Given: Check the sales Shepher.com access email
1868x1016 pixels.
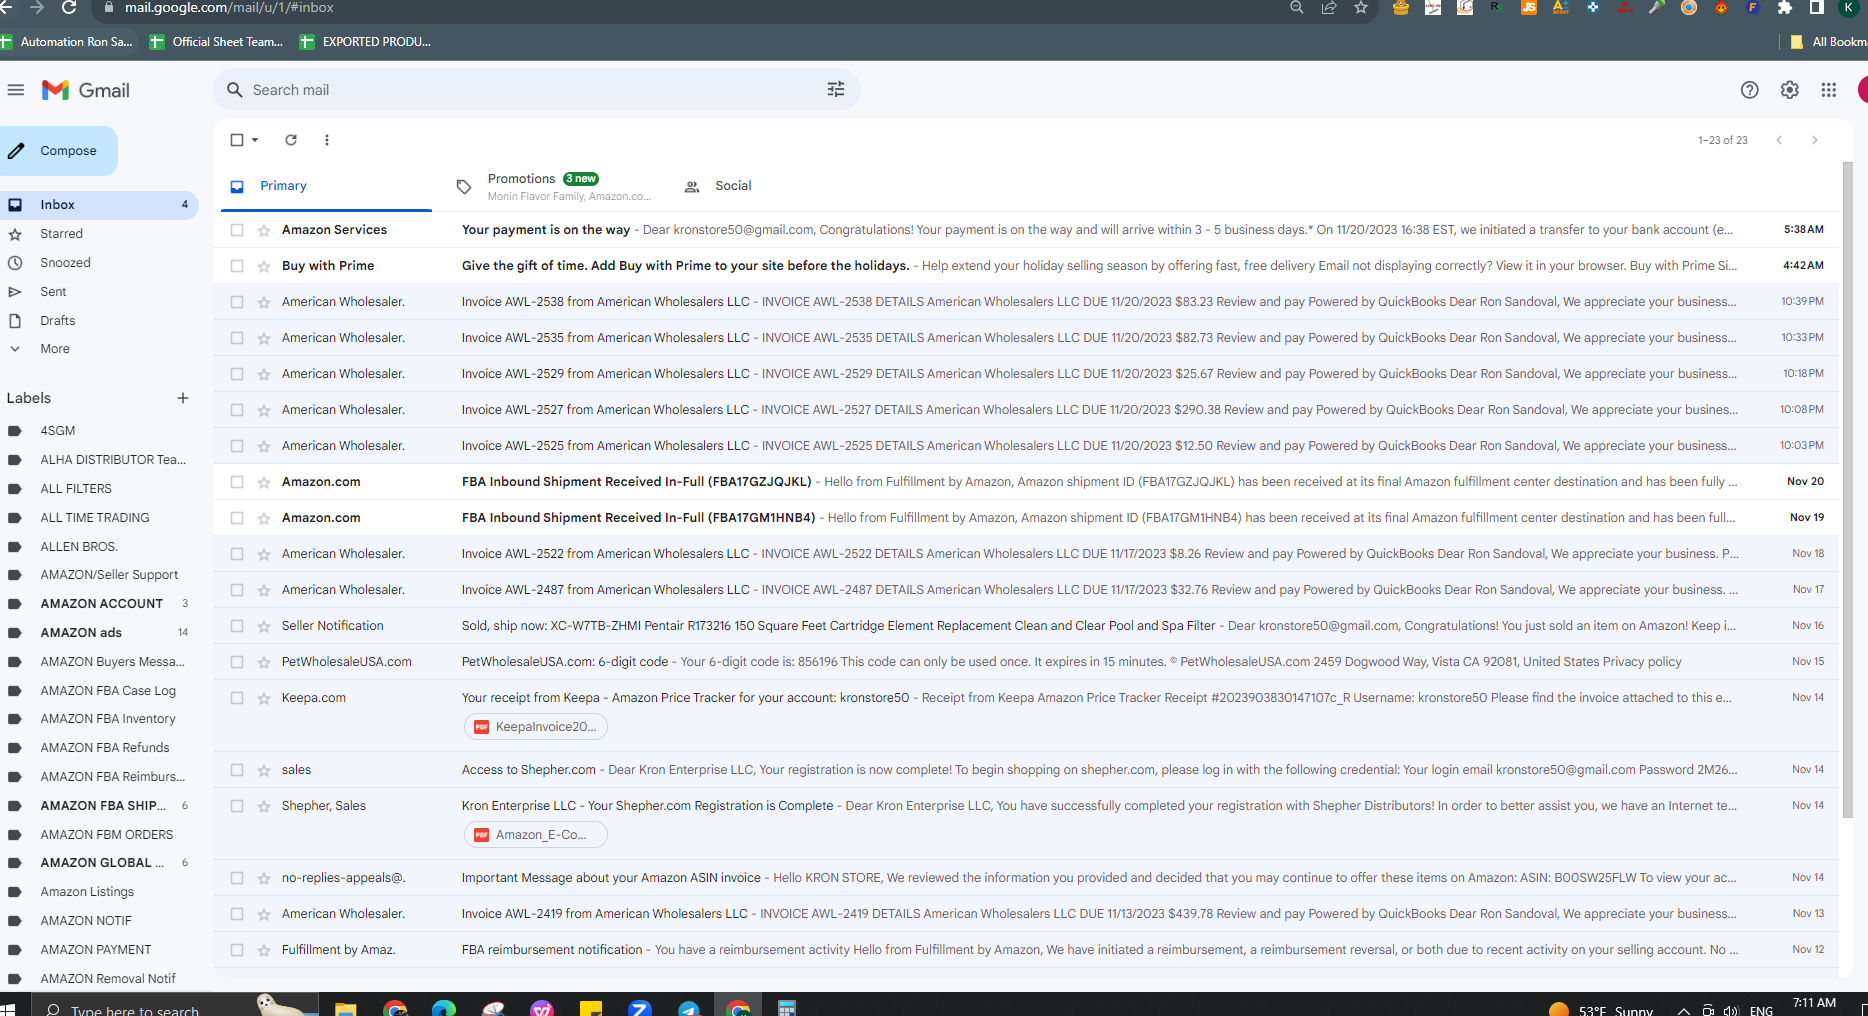Looking at the screenshot, I should click(x=237, y=770).
